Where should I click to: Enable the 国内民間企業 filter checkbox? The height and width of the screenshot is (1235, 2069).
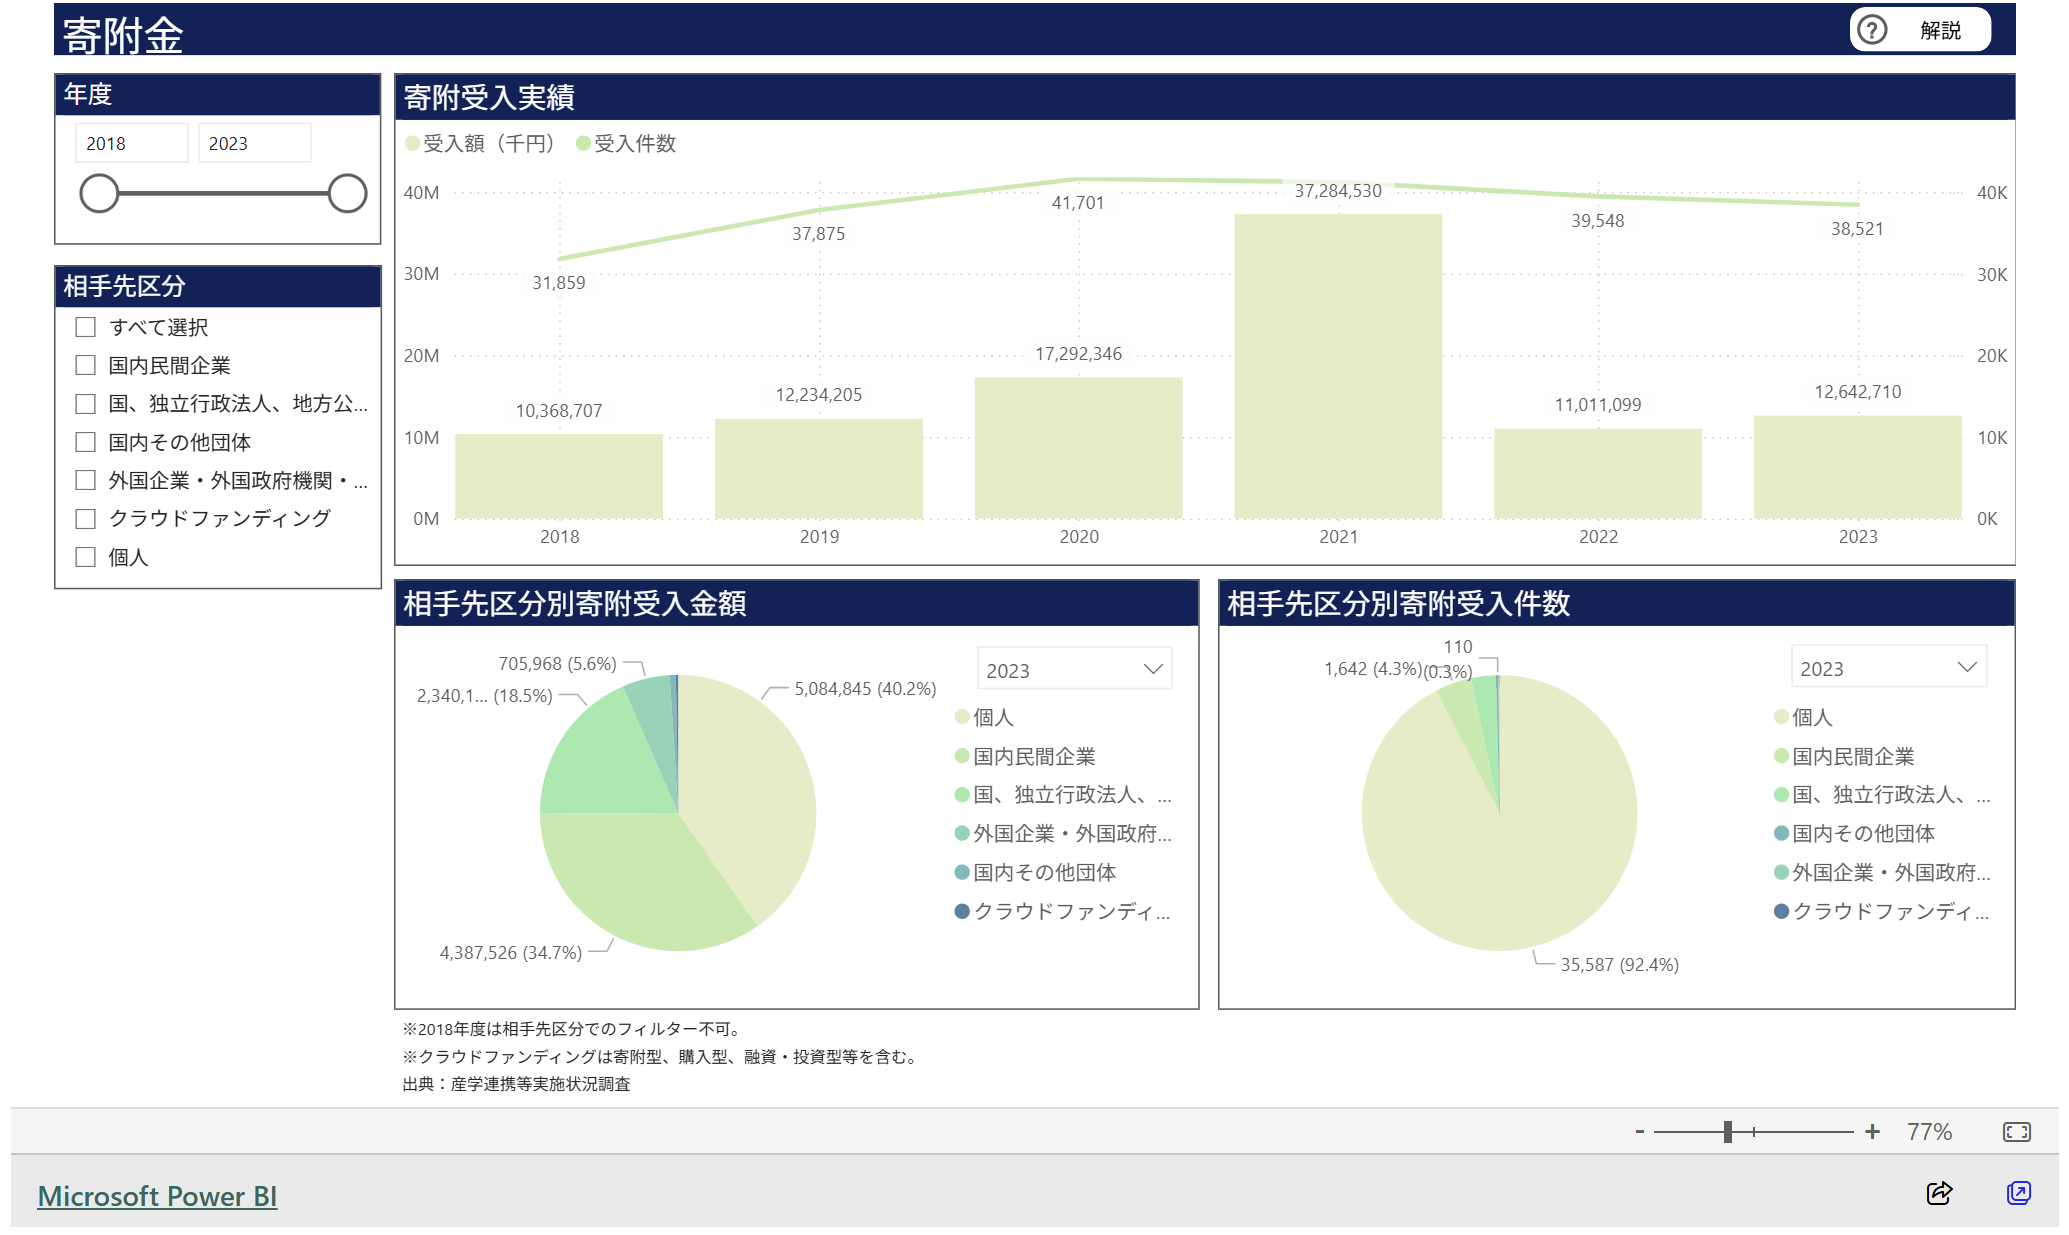tap(86, 365)
